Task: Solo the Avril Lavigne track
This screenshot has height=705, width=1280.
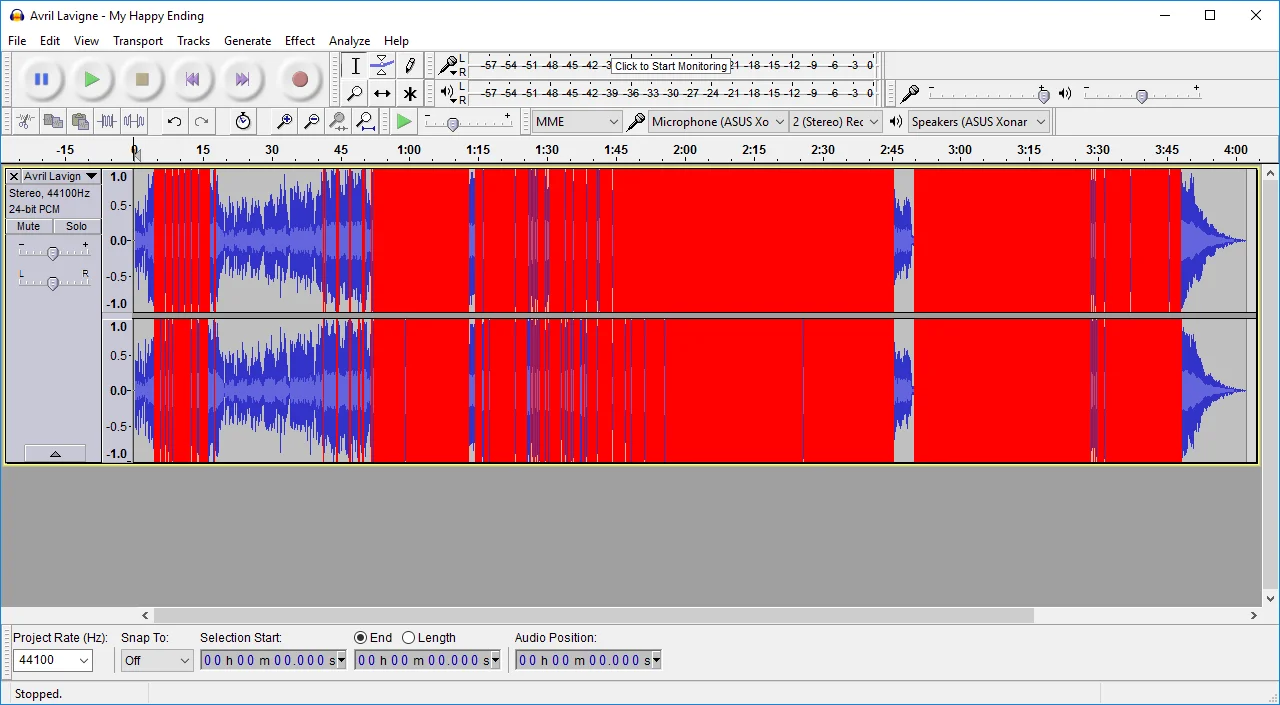Action: pyautogui.click(x=77, y=226)
